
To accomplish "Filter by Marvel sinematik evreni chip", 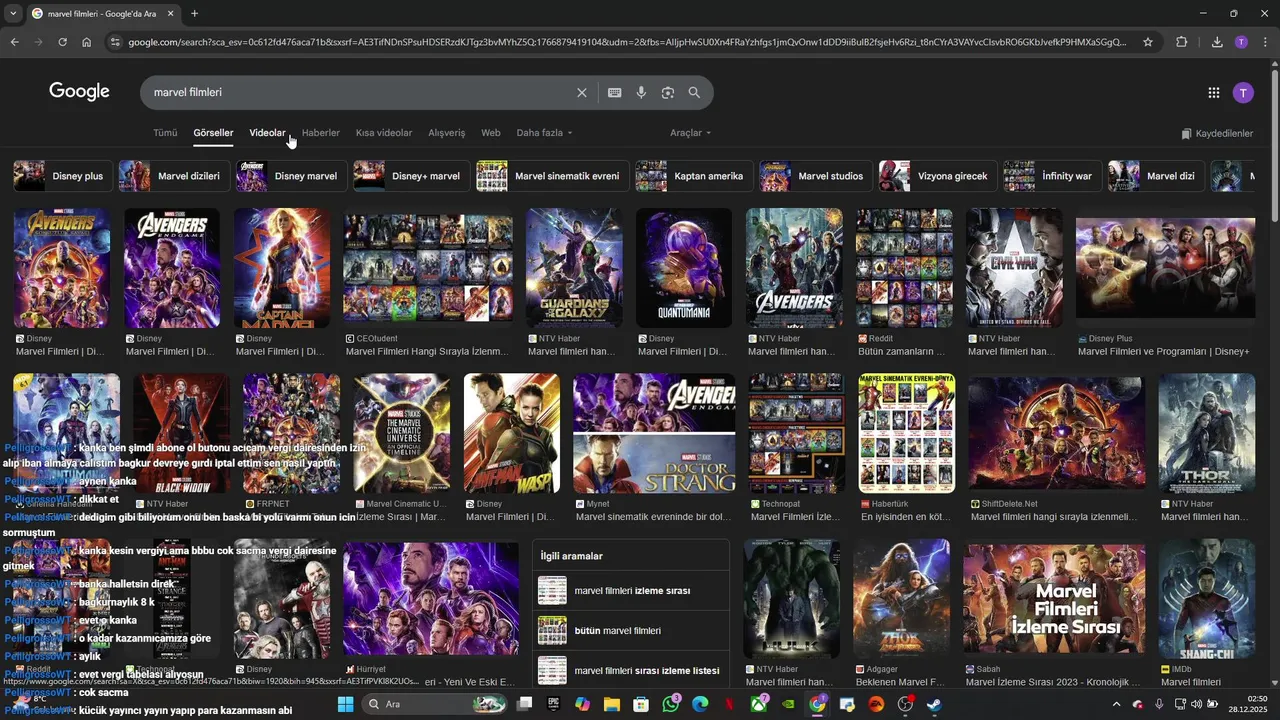I will coord(552,176).
